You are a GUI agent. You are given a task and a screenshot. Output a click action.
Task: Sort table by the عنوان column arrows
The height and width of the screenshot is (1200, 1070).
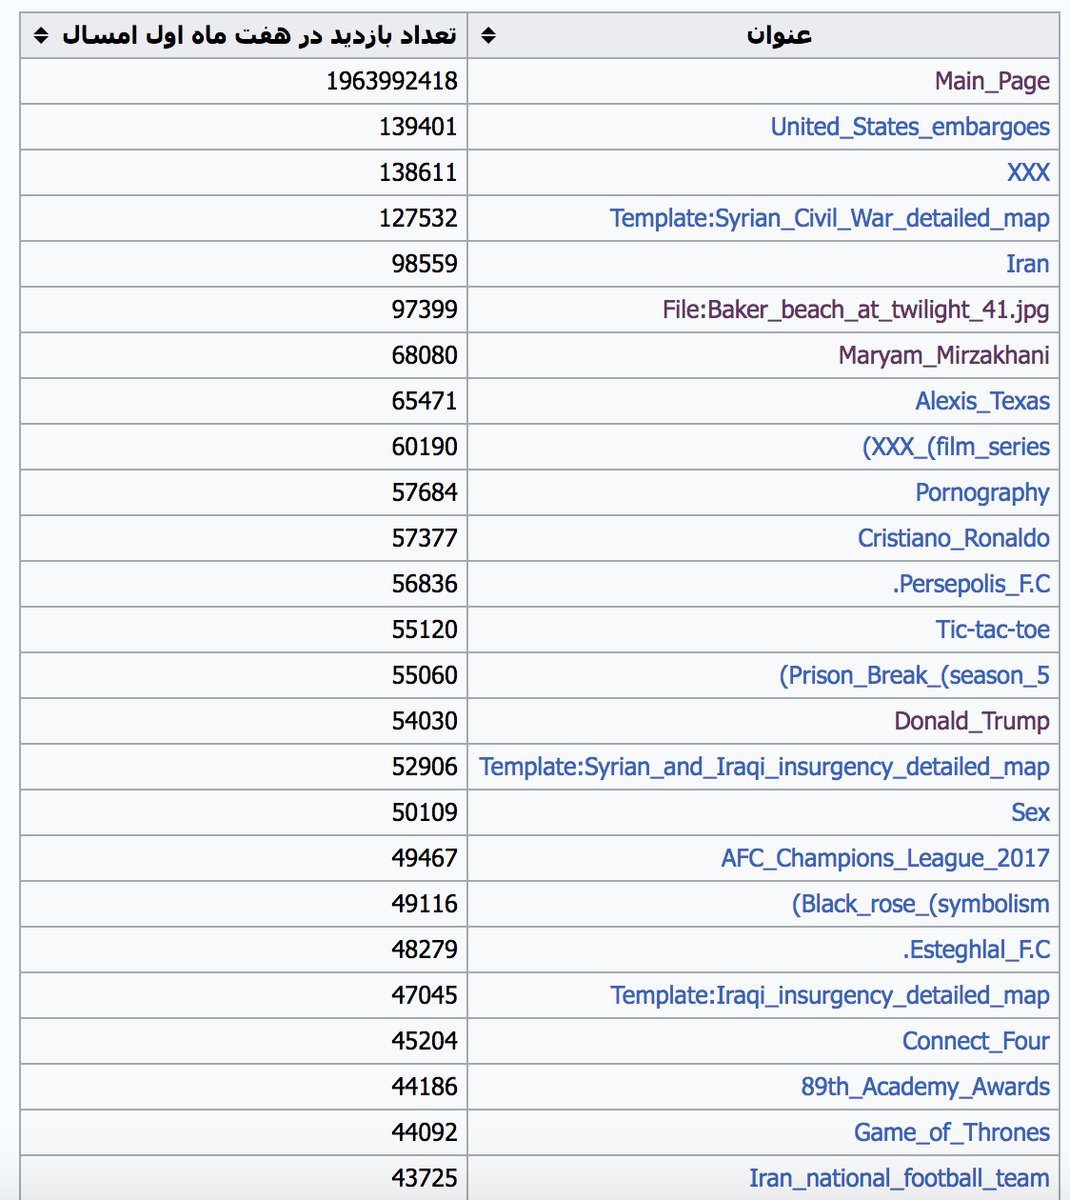[x=488, y=36]
